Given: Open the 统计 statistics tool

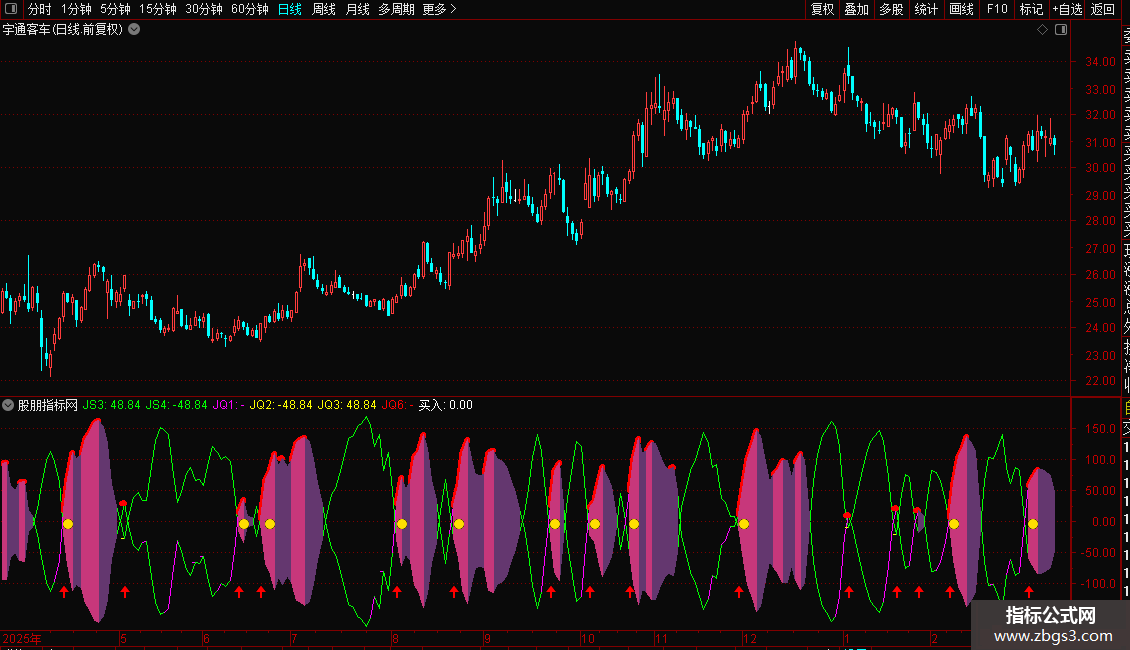Looking at the screenshot, I should pos(926,9).
